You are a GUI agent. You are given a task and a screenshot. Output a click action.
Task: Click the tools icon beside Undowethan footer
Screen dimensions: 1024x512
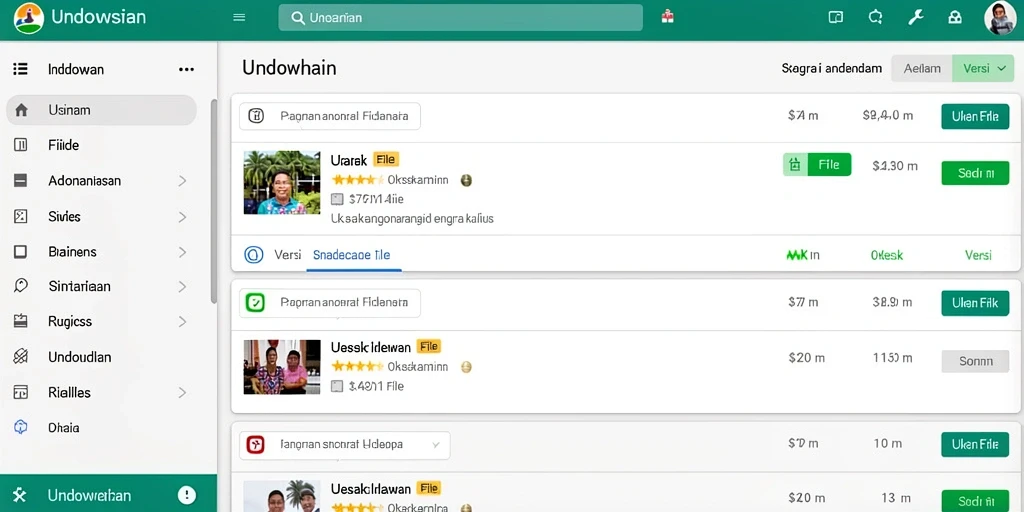coord(20,495)
